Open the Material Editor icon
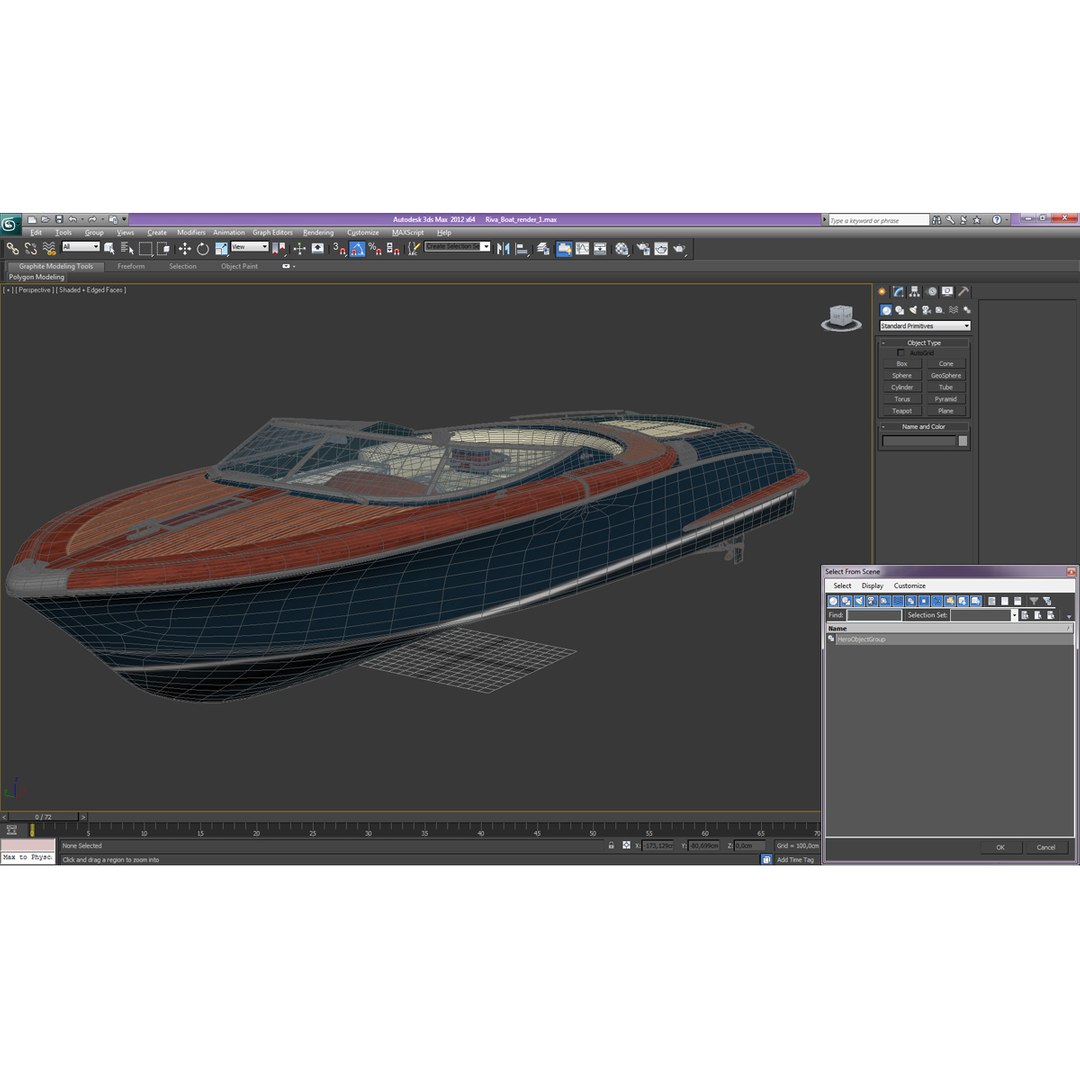This screenshot has height=1080, width=1080. pos(622,249)
